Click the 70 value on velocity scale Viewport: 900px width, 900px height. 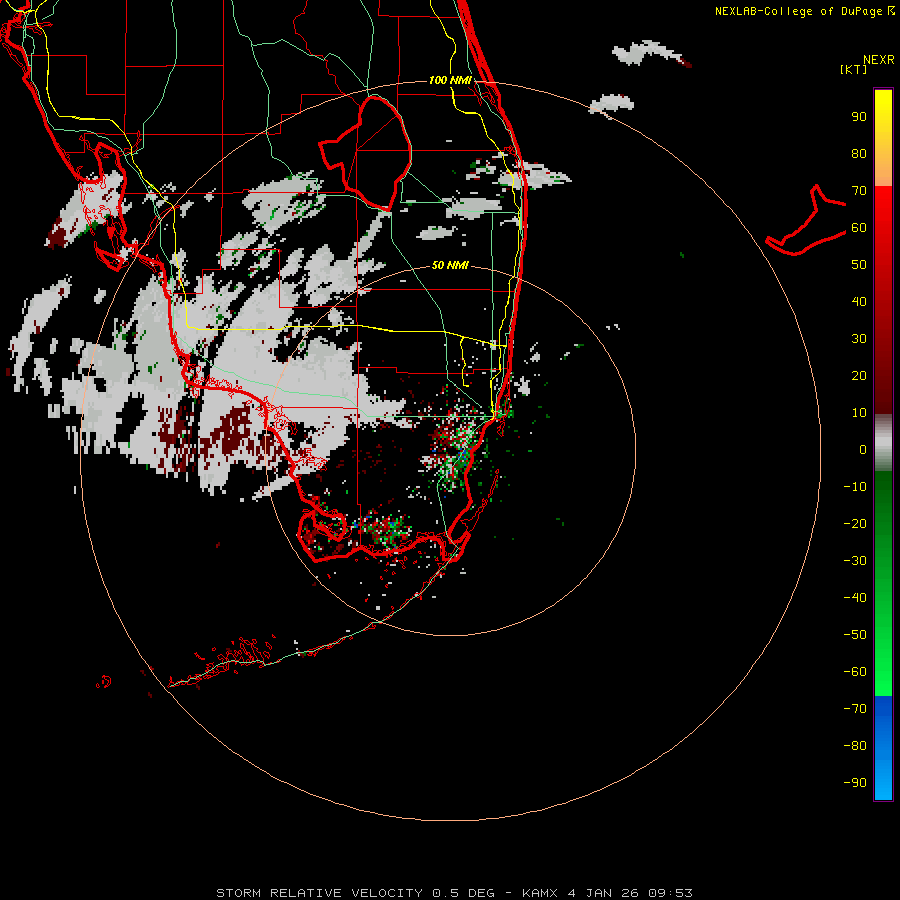point(859,191)
